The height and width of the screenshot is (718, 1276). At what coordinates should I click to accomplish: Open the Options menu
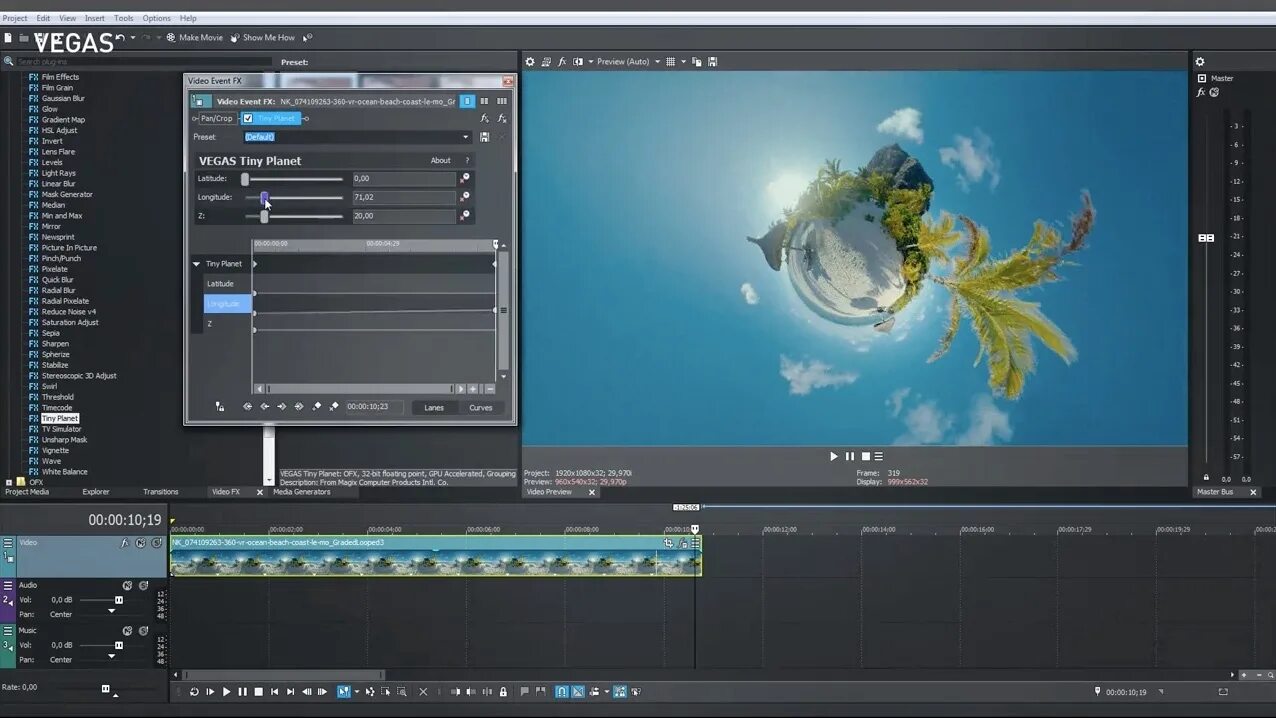tap(156, 17)
